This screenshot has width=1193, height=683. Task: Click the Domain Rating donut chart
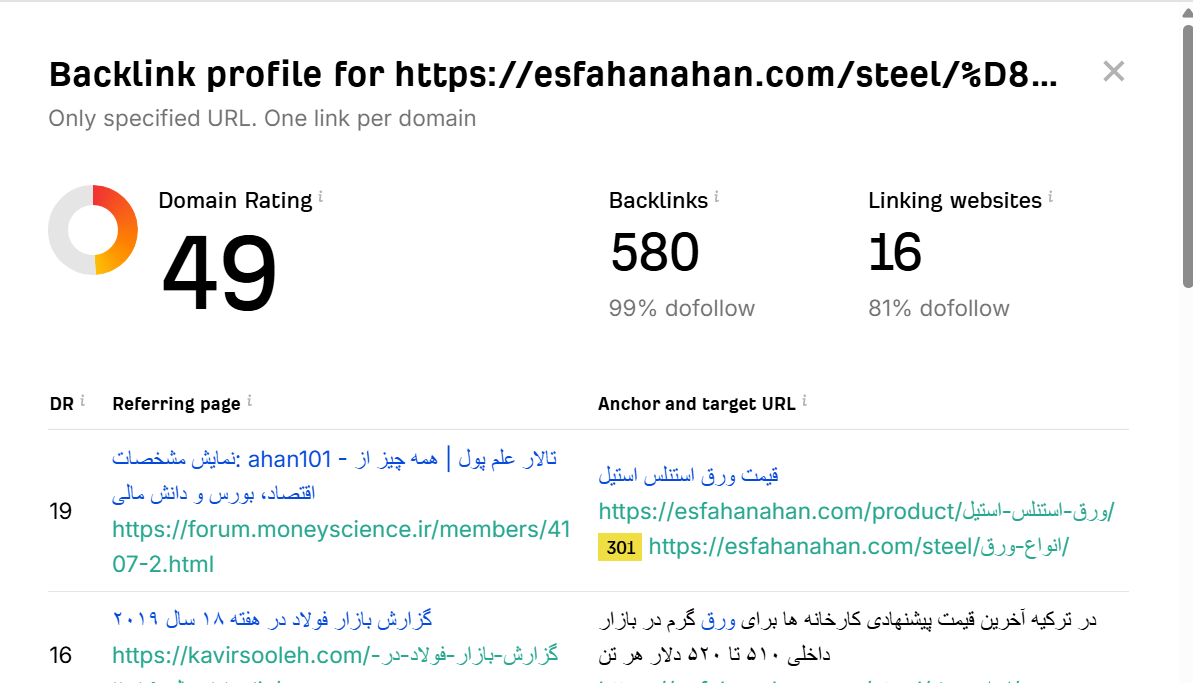coord(93,230)
